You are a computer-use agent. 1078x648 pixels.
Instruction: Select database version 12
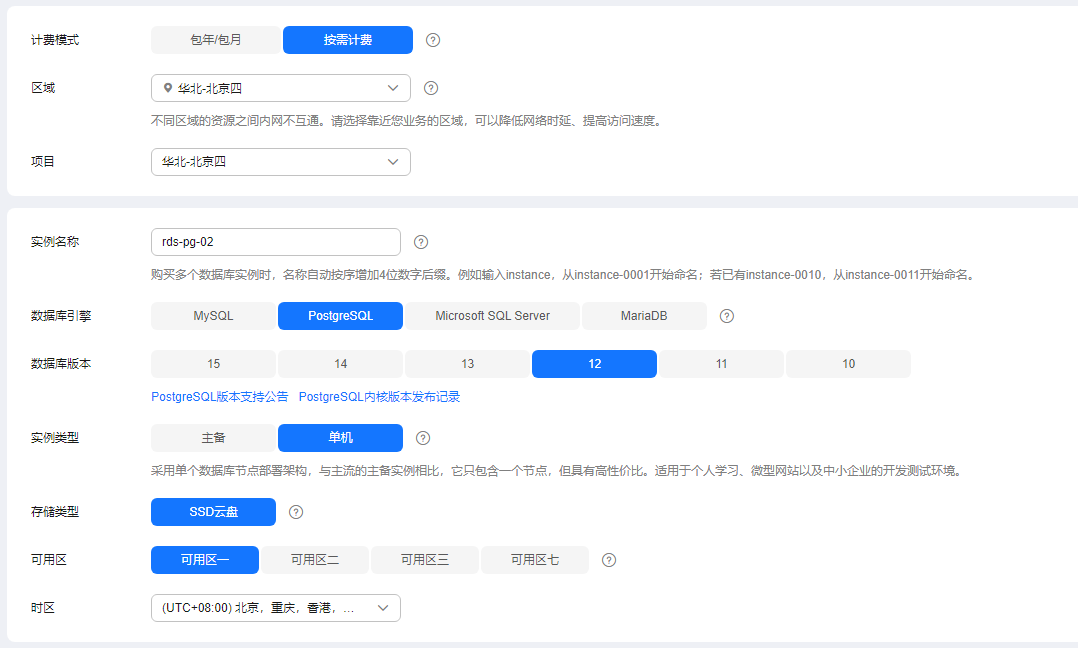pos(595,364)
